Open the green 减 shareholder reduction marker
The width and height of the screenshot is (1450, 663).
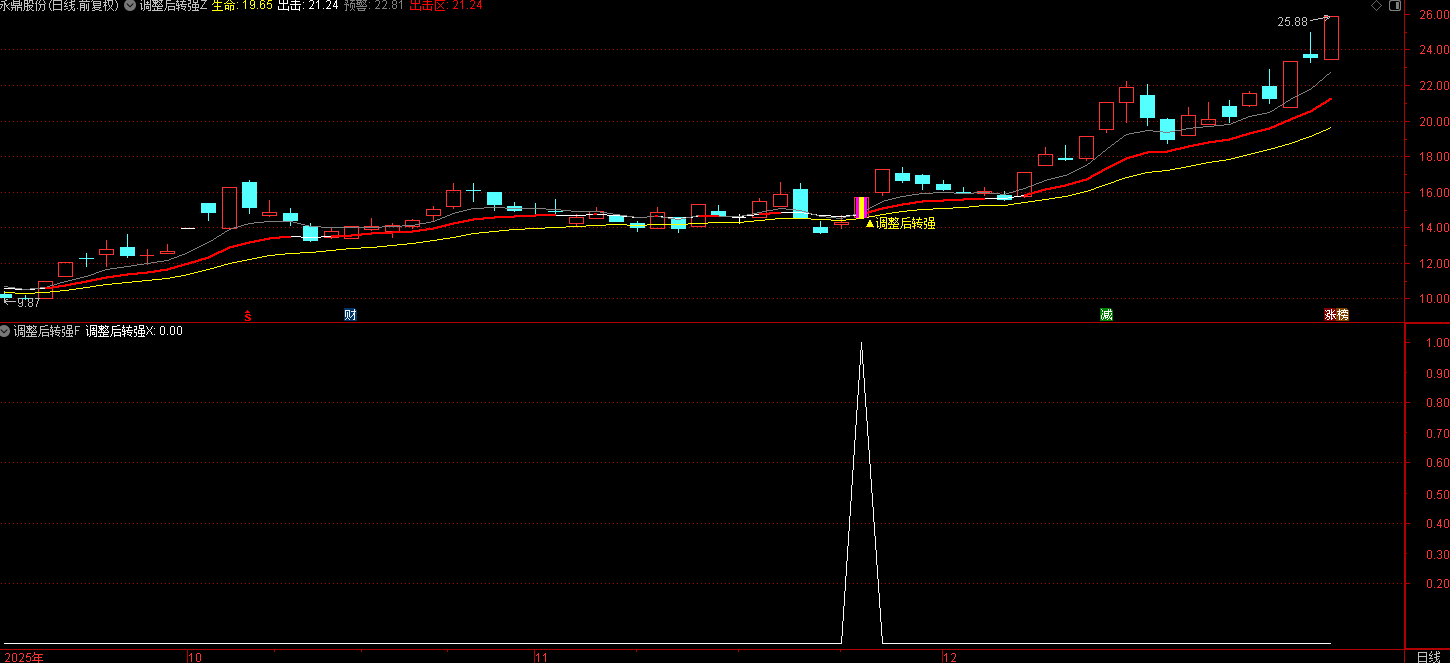point(1106,315)
